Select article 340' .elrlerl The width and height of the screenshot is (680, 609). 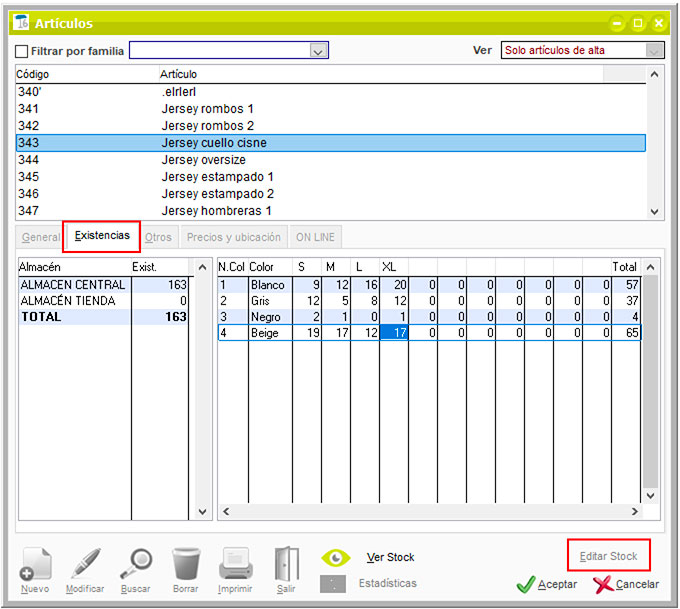pos(331,92)
